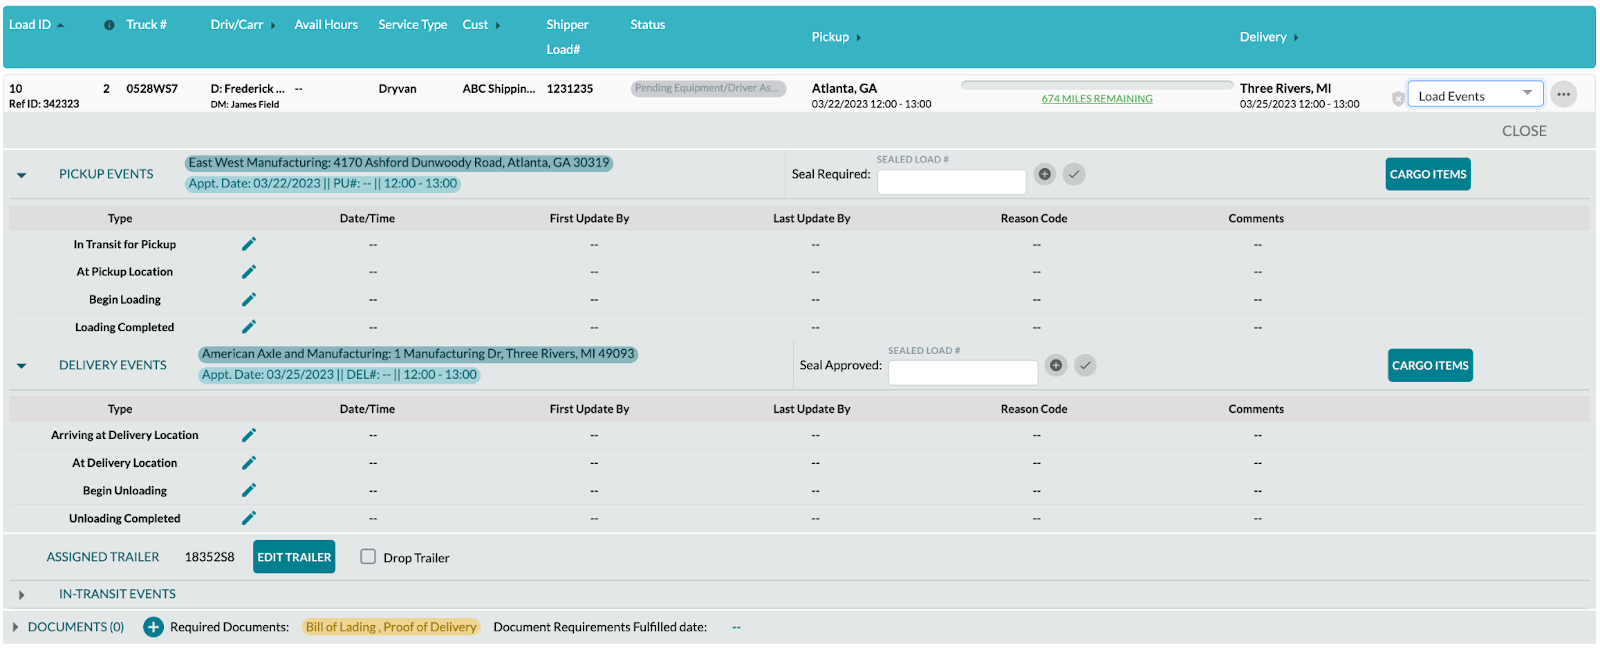Click the In-Transit Events label

[x=117, y=594]
